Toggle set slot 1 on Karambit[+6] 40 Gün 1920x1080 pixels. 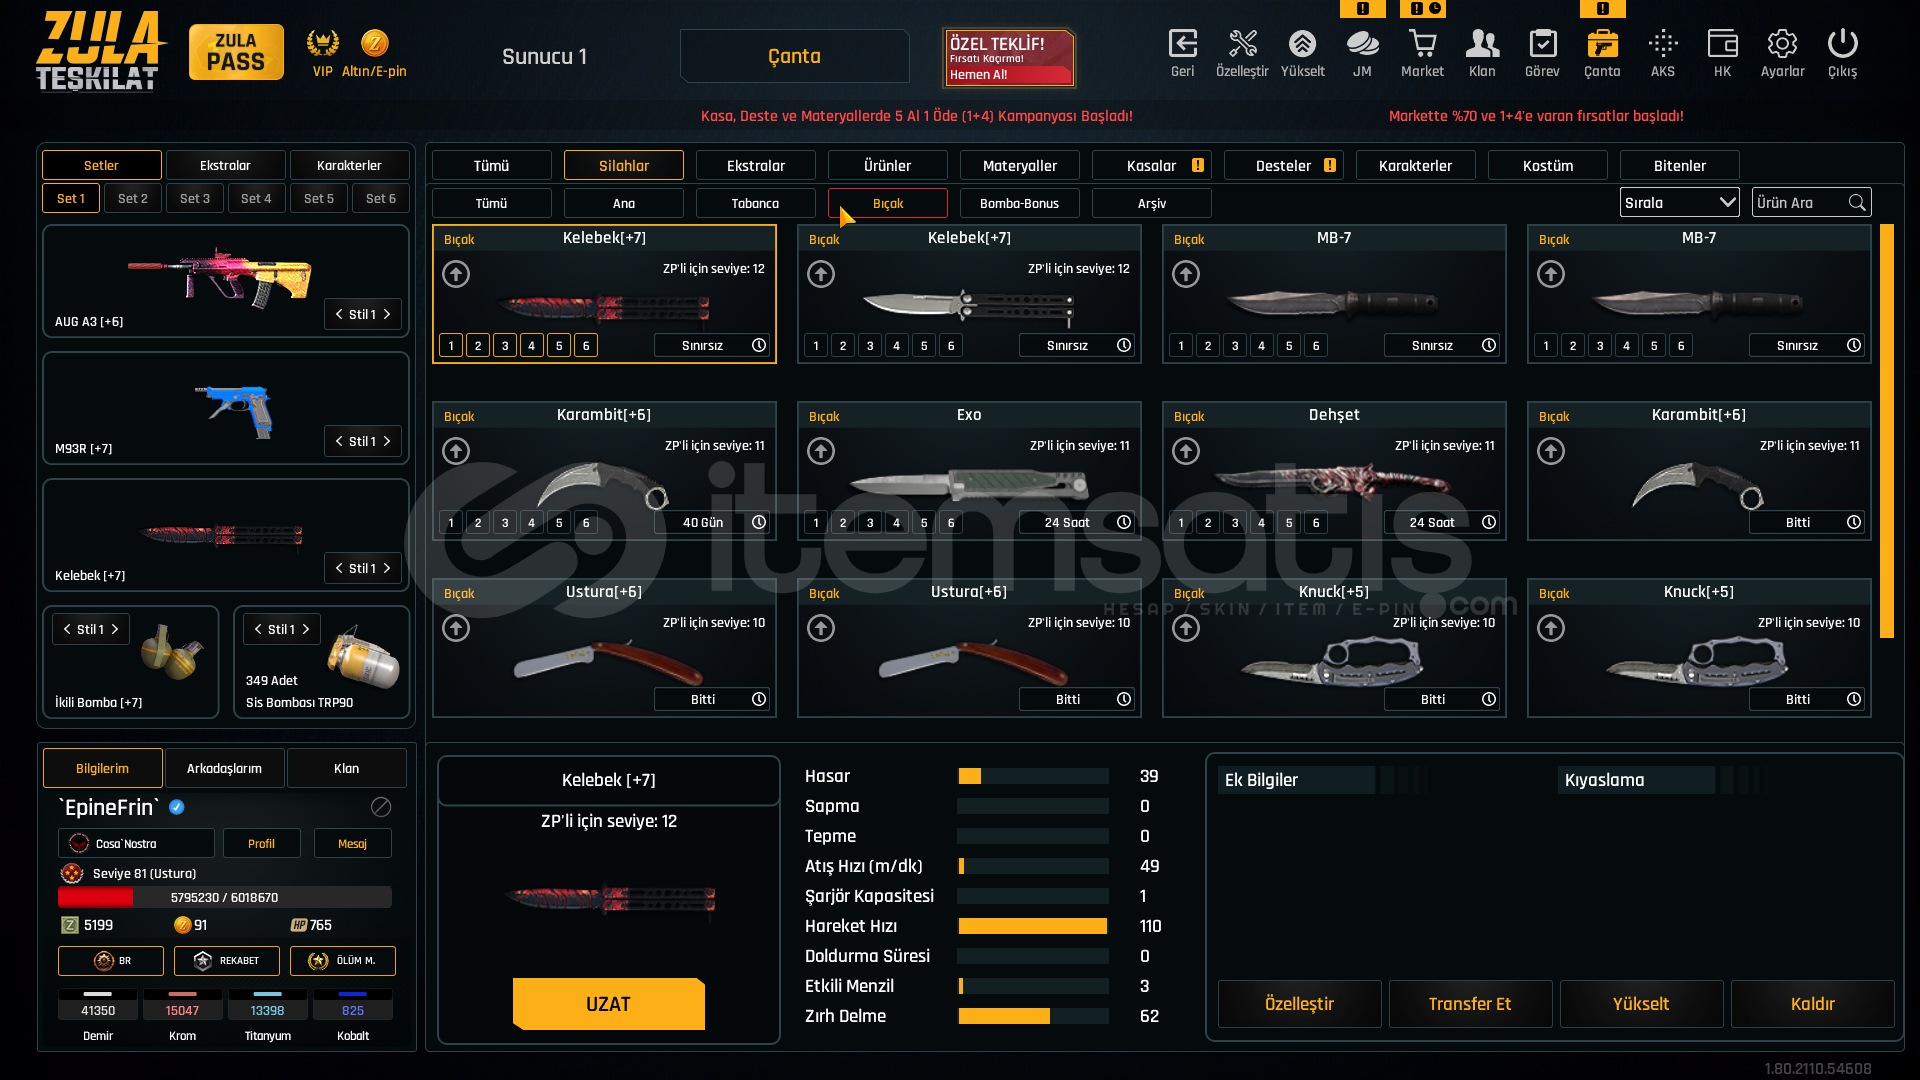(451, 523)
